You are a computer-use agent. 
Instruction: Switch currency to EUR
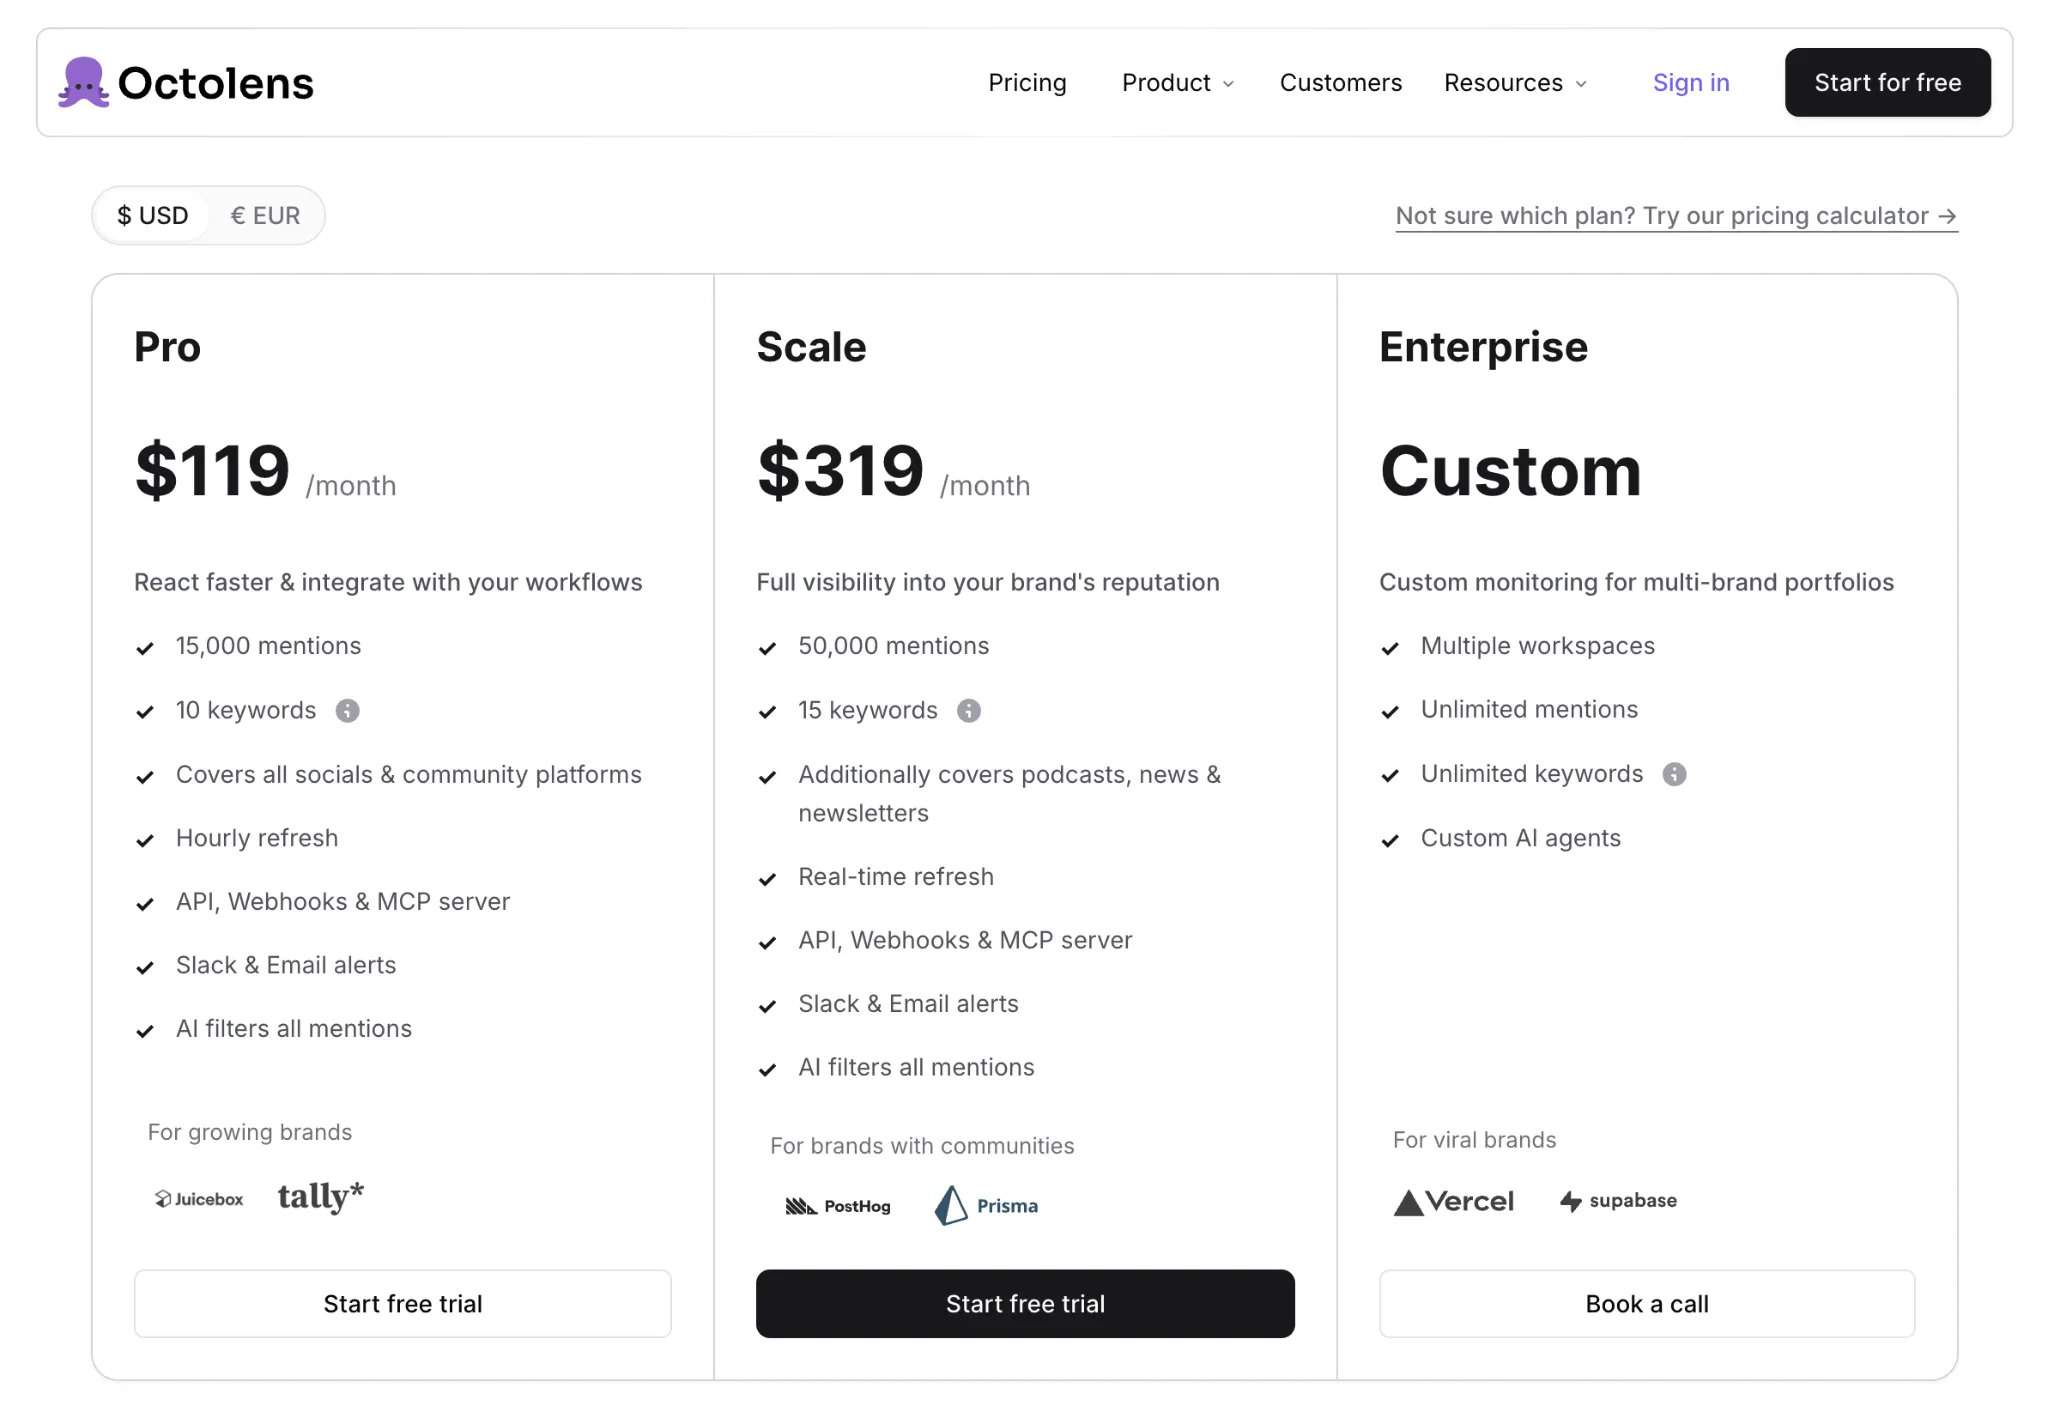pyautogui.click(x=265, y=216)
